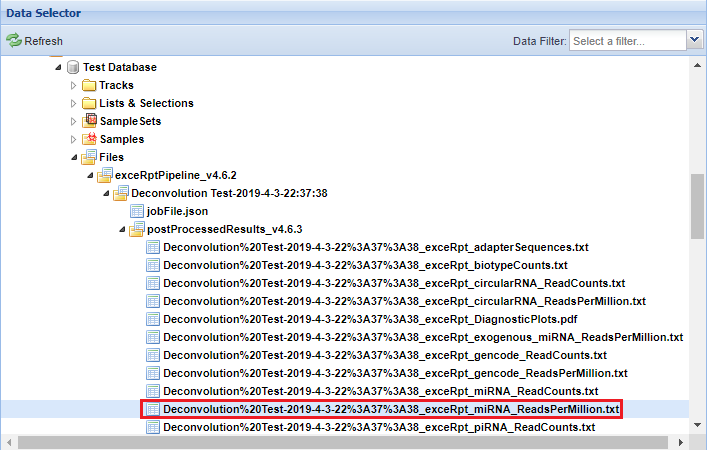Click the vertical scrollbar thumb

pos(697,205)
